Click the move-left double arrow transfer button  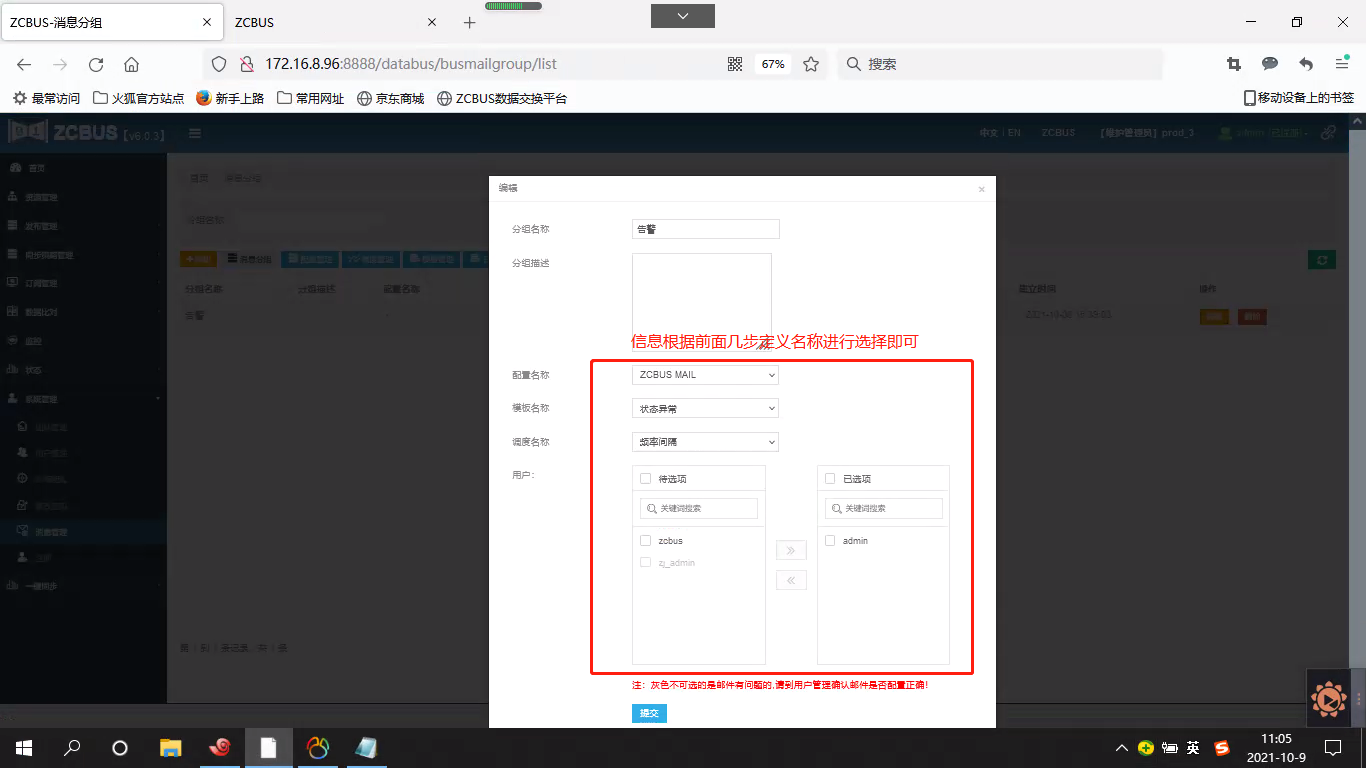click(791, 580)
